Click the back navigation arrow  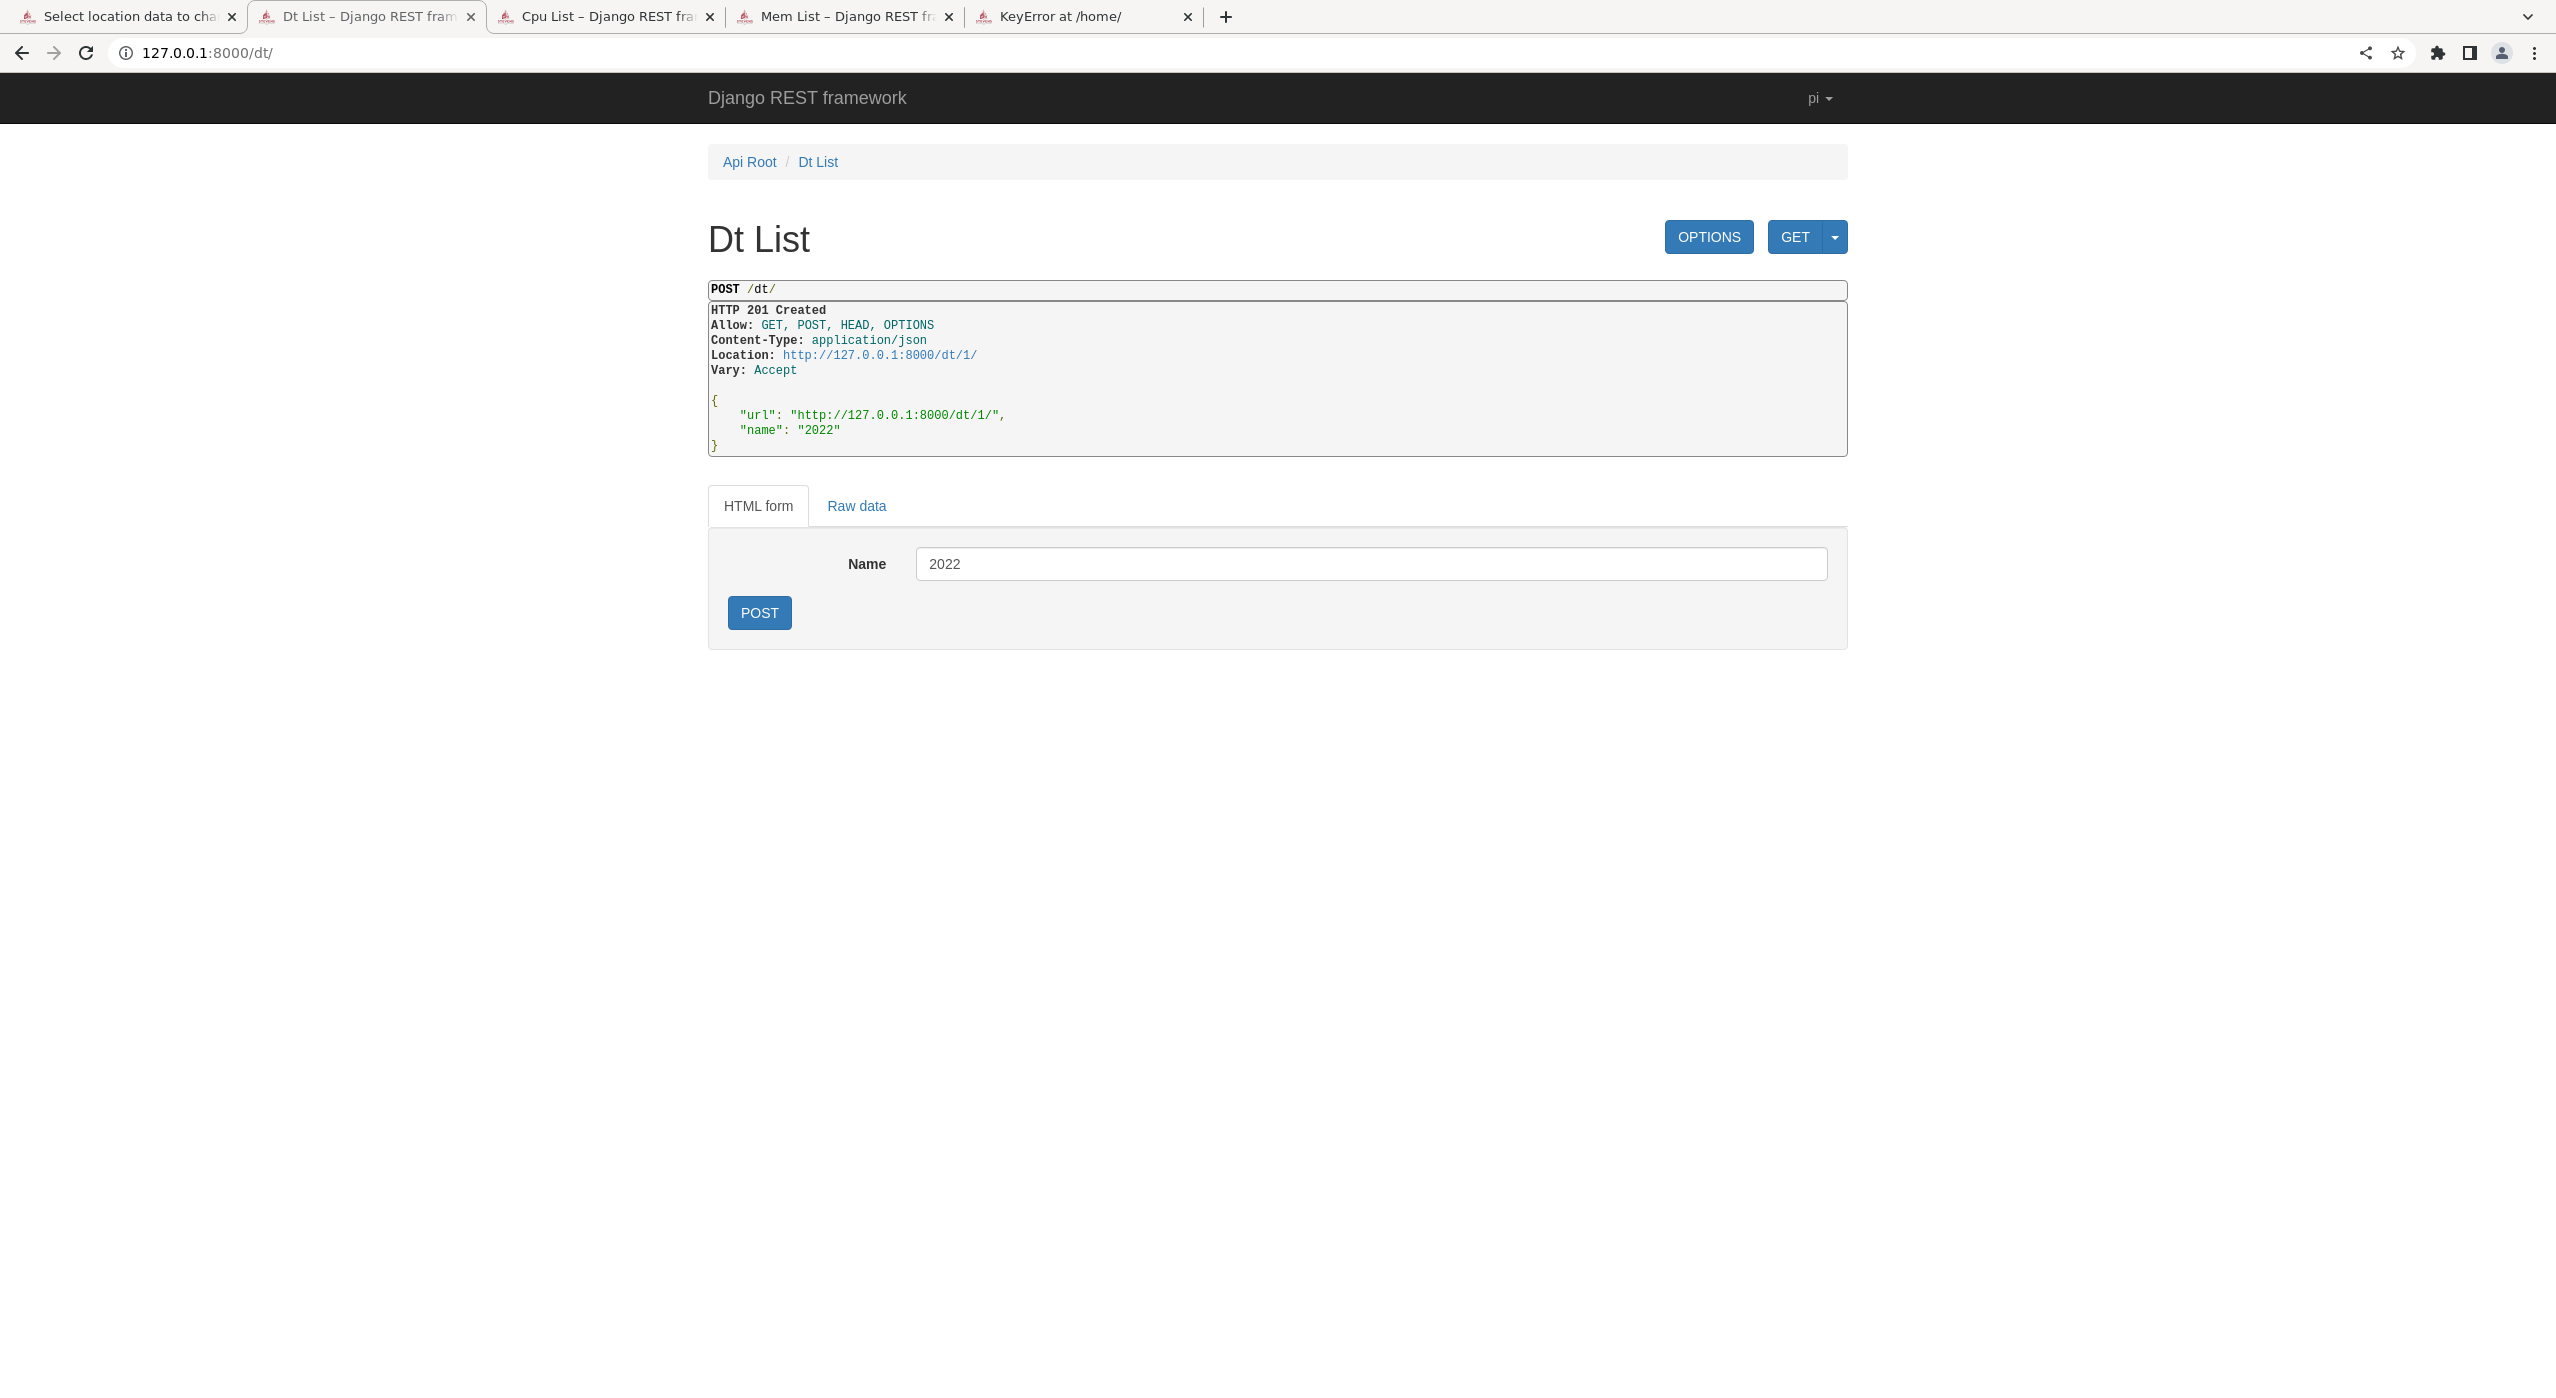point(21,52)
